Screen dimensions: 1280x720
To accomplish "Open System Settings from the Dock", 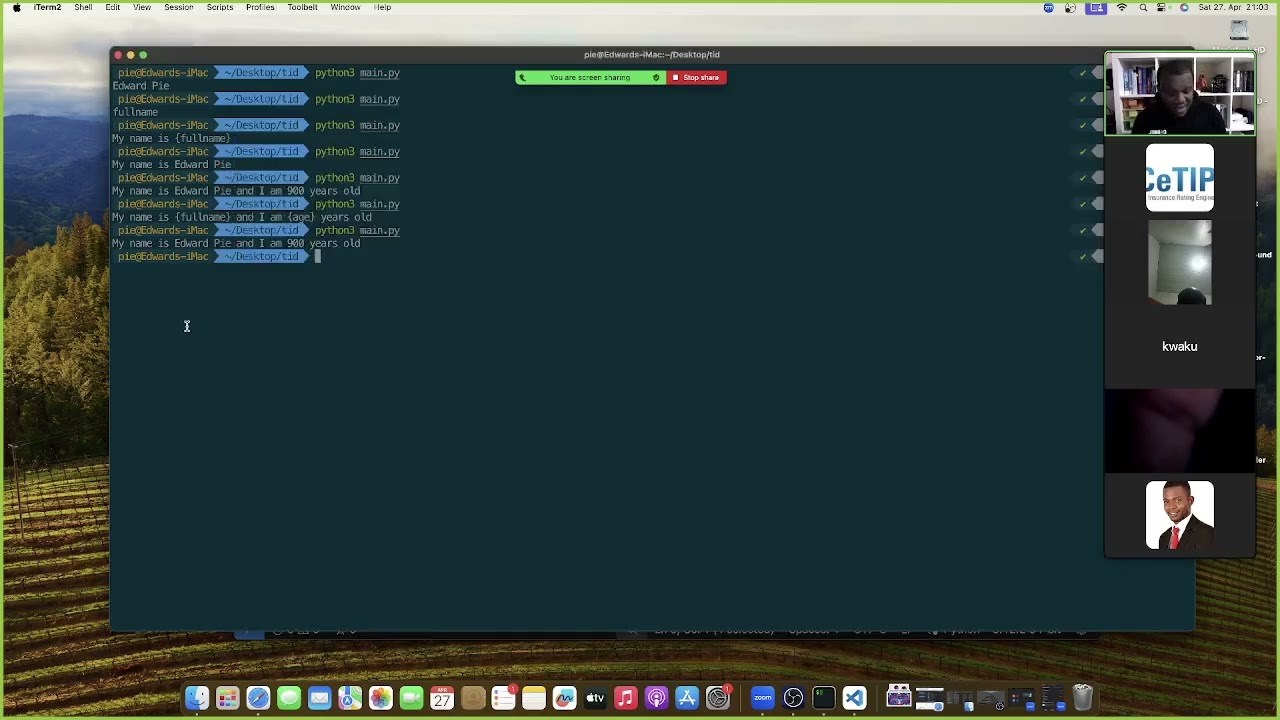I will pos(718,697).
